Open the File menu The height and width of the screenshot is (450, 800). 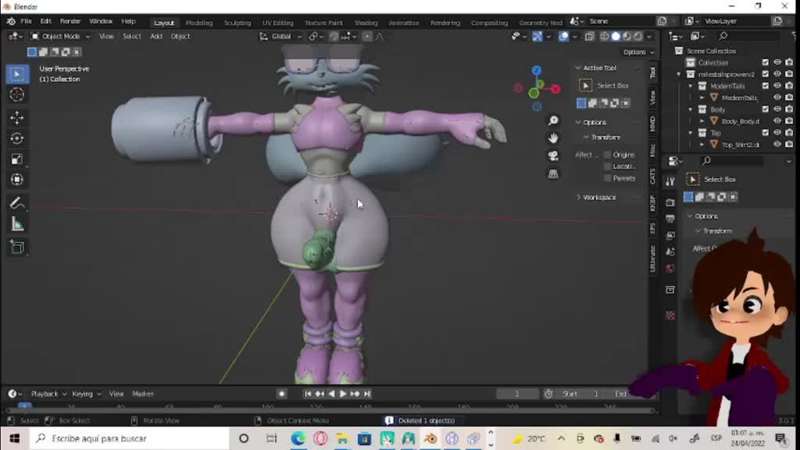point(26,21)
